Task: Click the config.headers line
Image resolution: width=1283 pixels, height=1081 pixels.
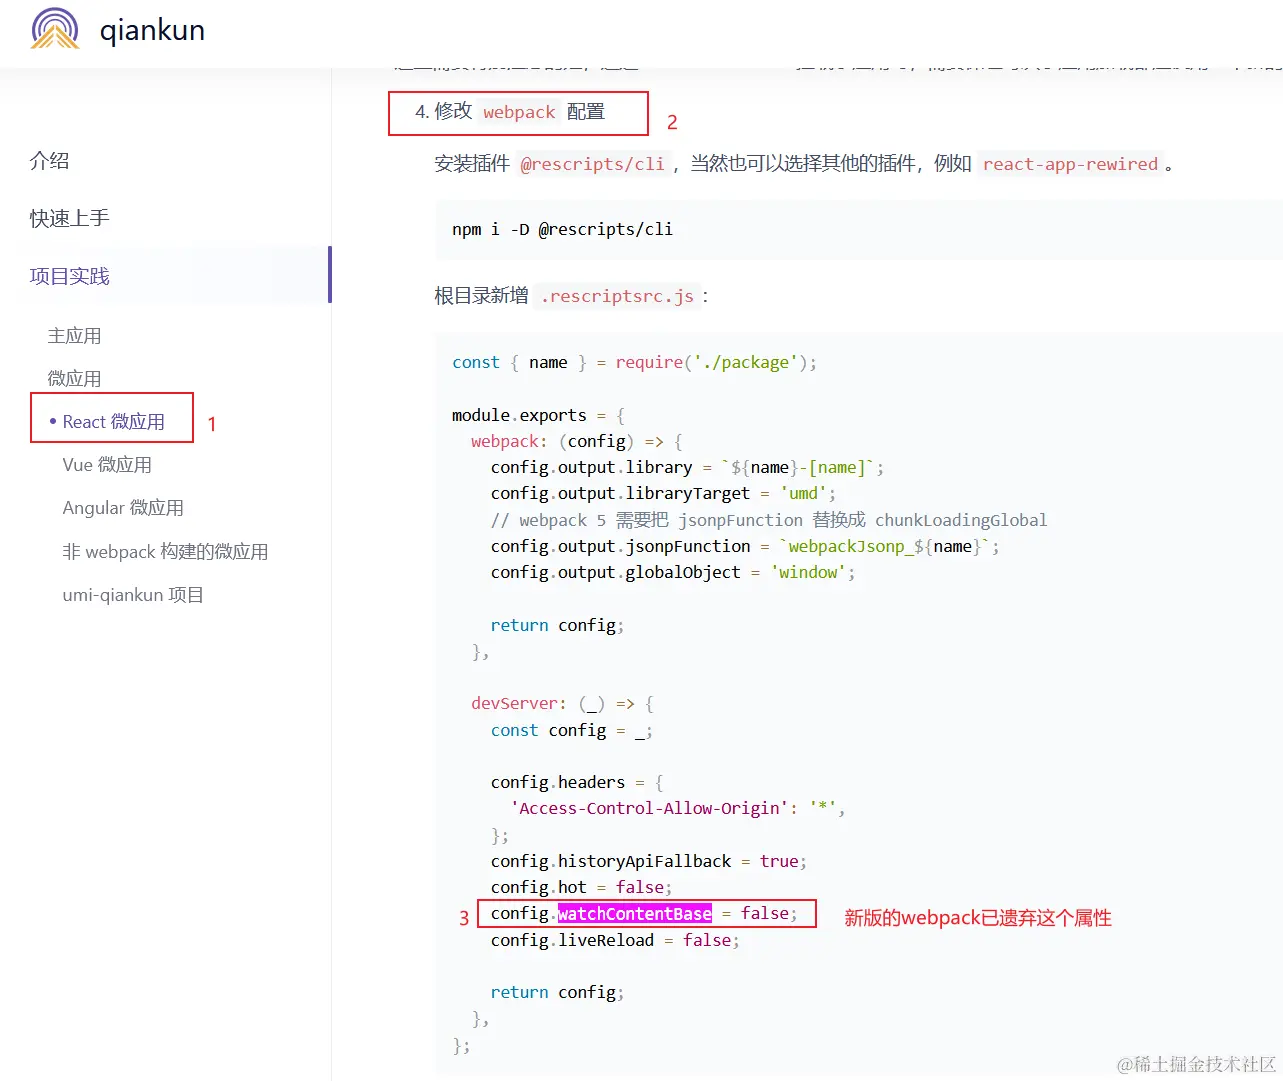Action: pos(577,782)
